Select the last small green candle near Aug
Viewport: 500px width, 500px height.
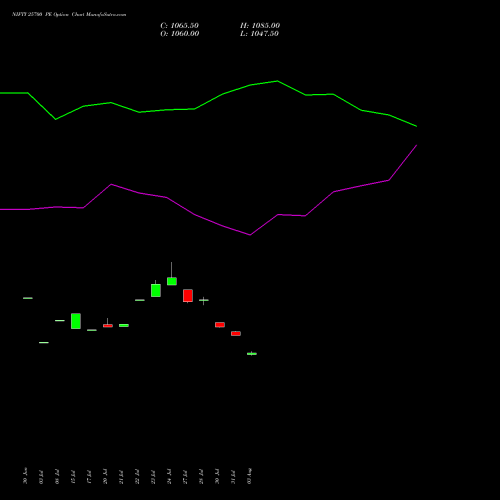tap(252, 354)
